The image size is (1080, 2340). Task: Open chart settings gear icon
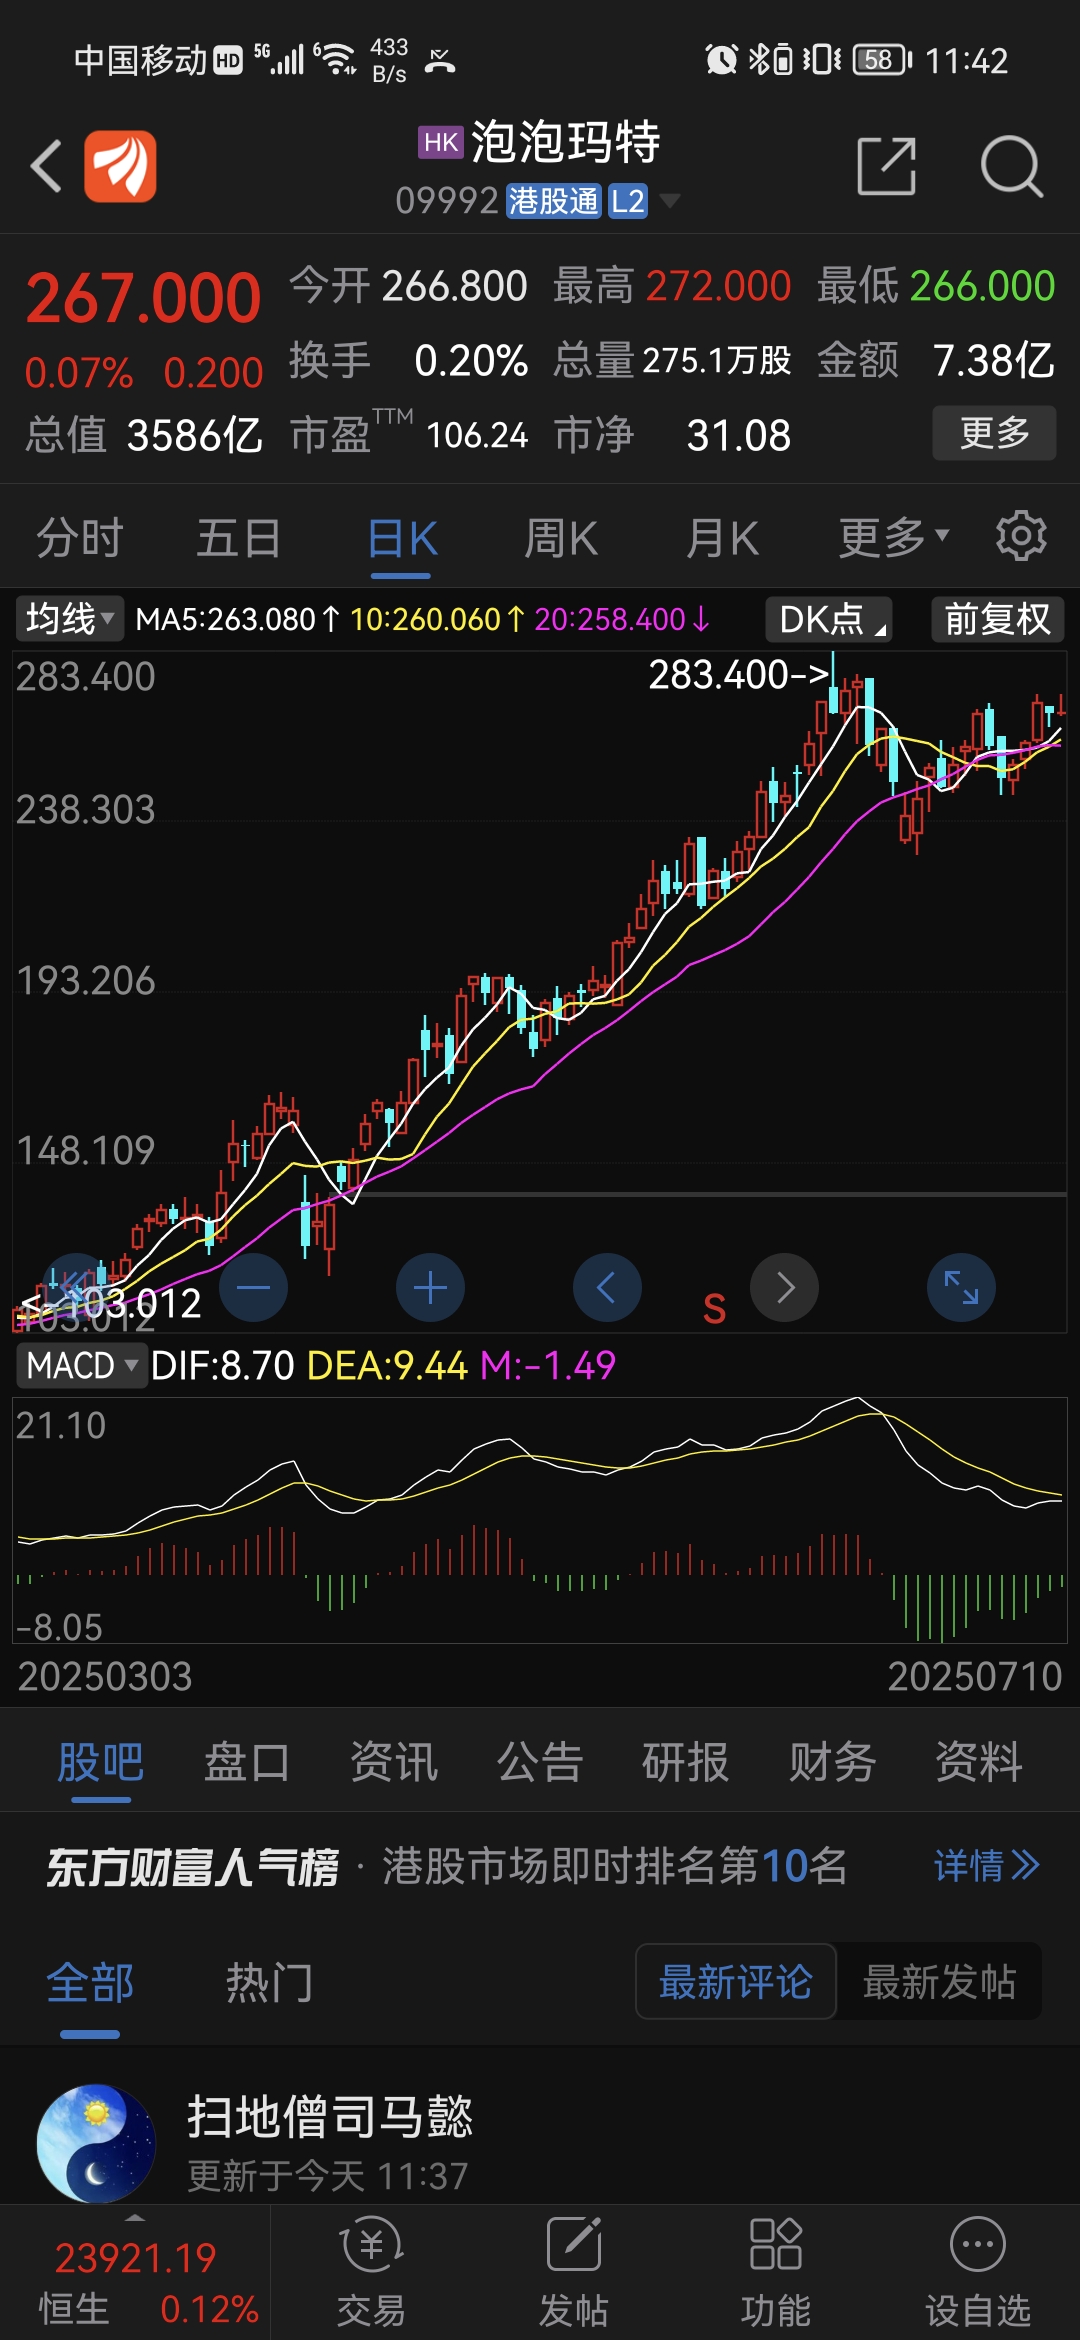tap(1021, 536)
